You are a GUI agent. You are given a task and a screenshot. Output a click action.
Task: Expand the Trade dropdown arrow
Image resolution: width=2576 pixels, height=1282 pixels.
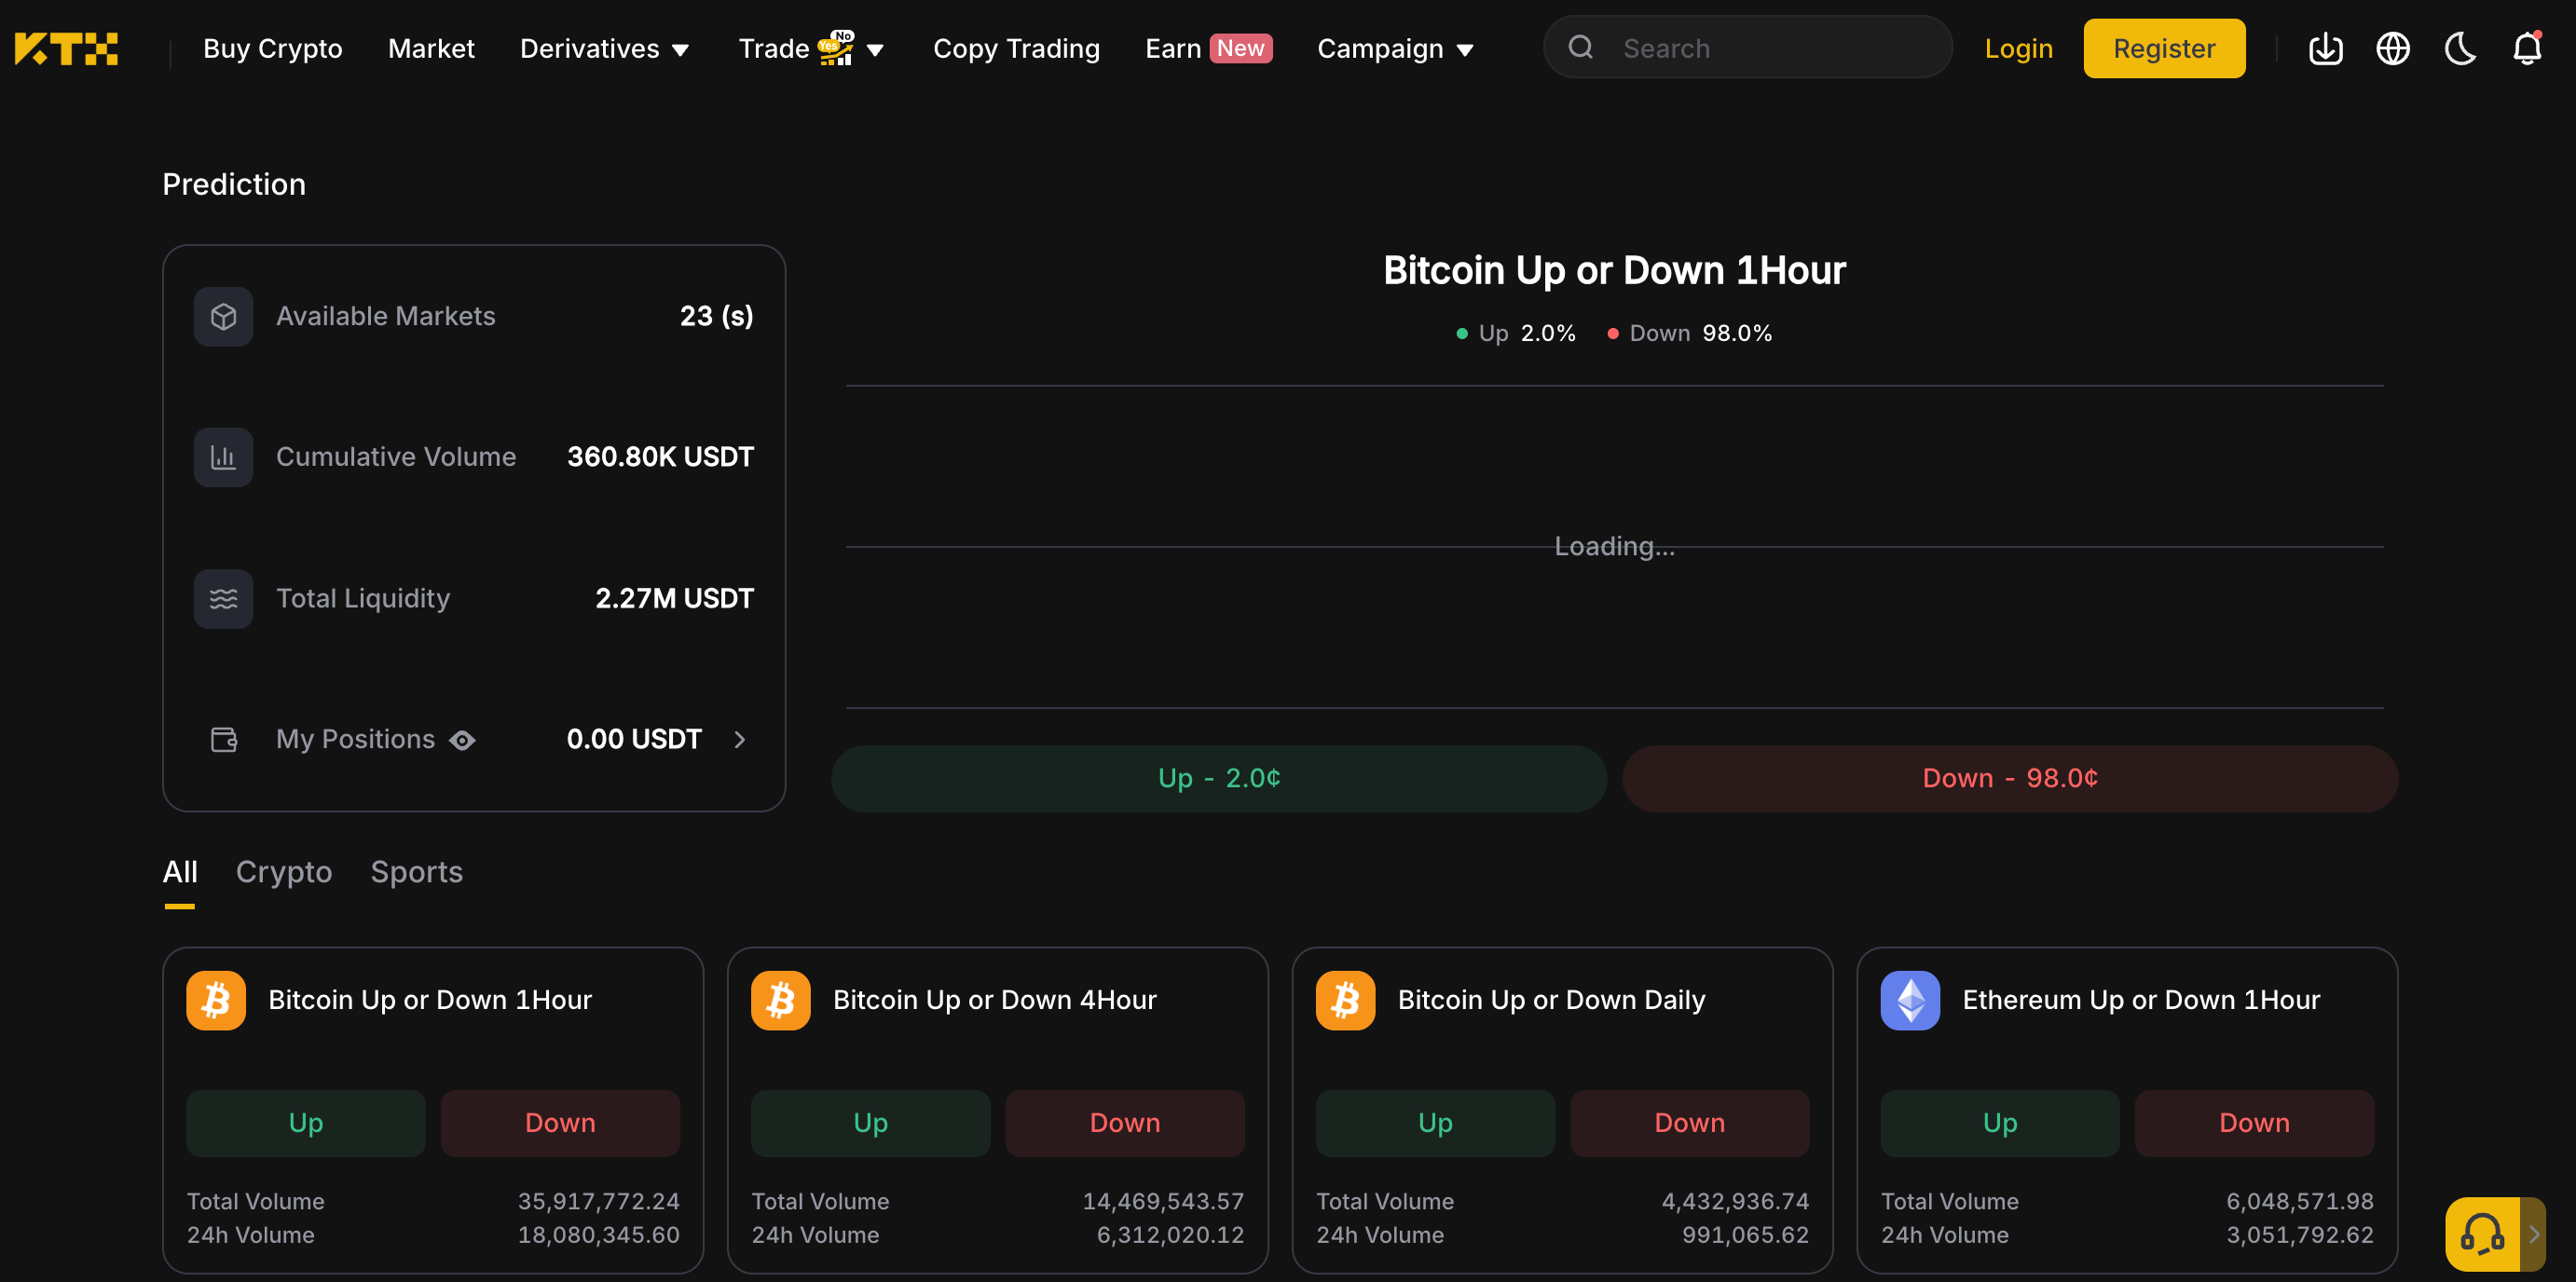click(x=875, y=50)
